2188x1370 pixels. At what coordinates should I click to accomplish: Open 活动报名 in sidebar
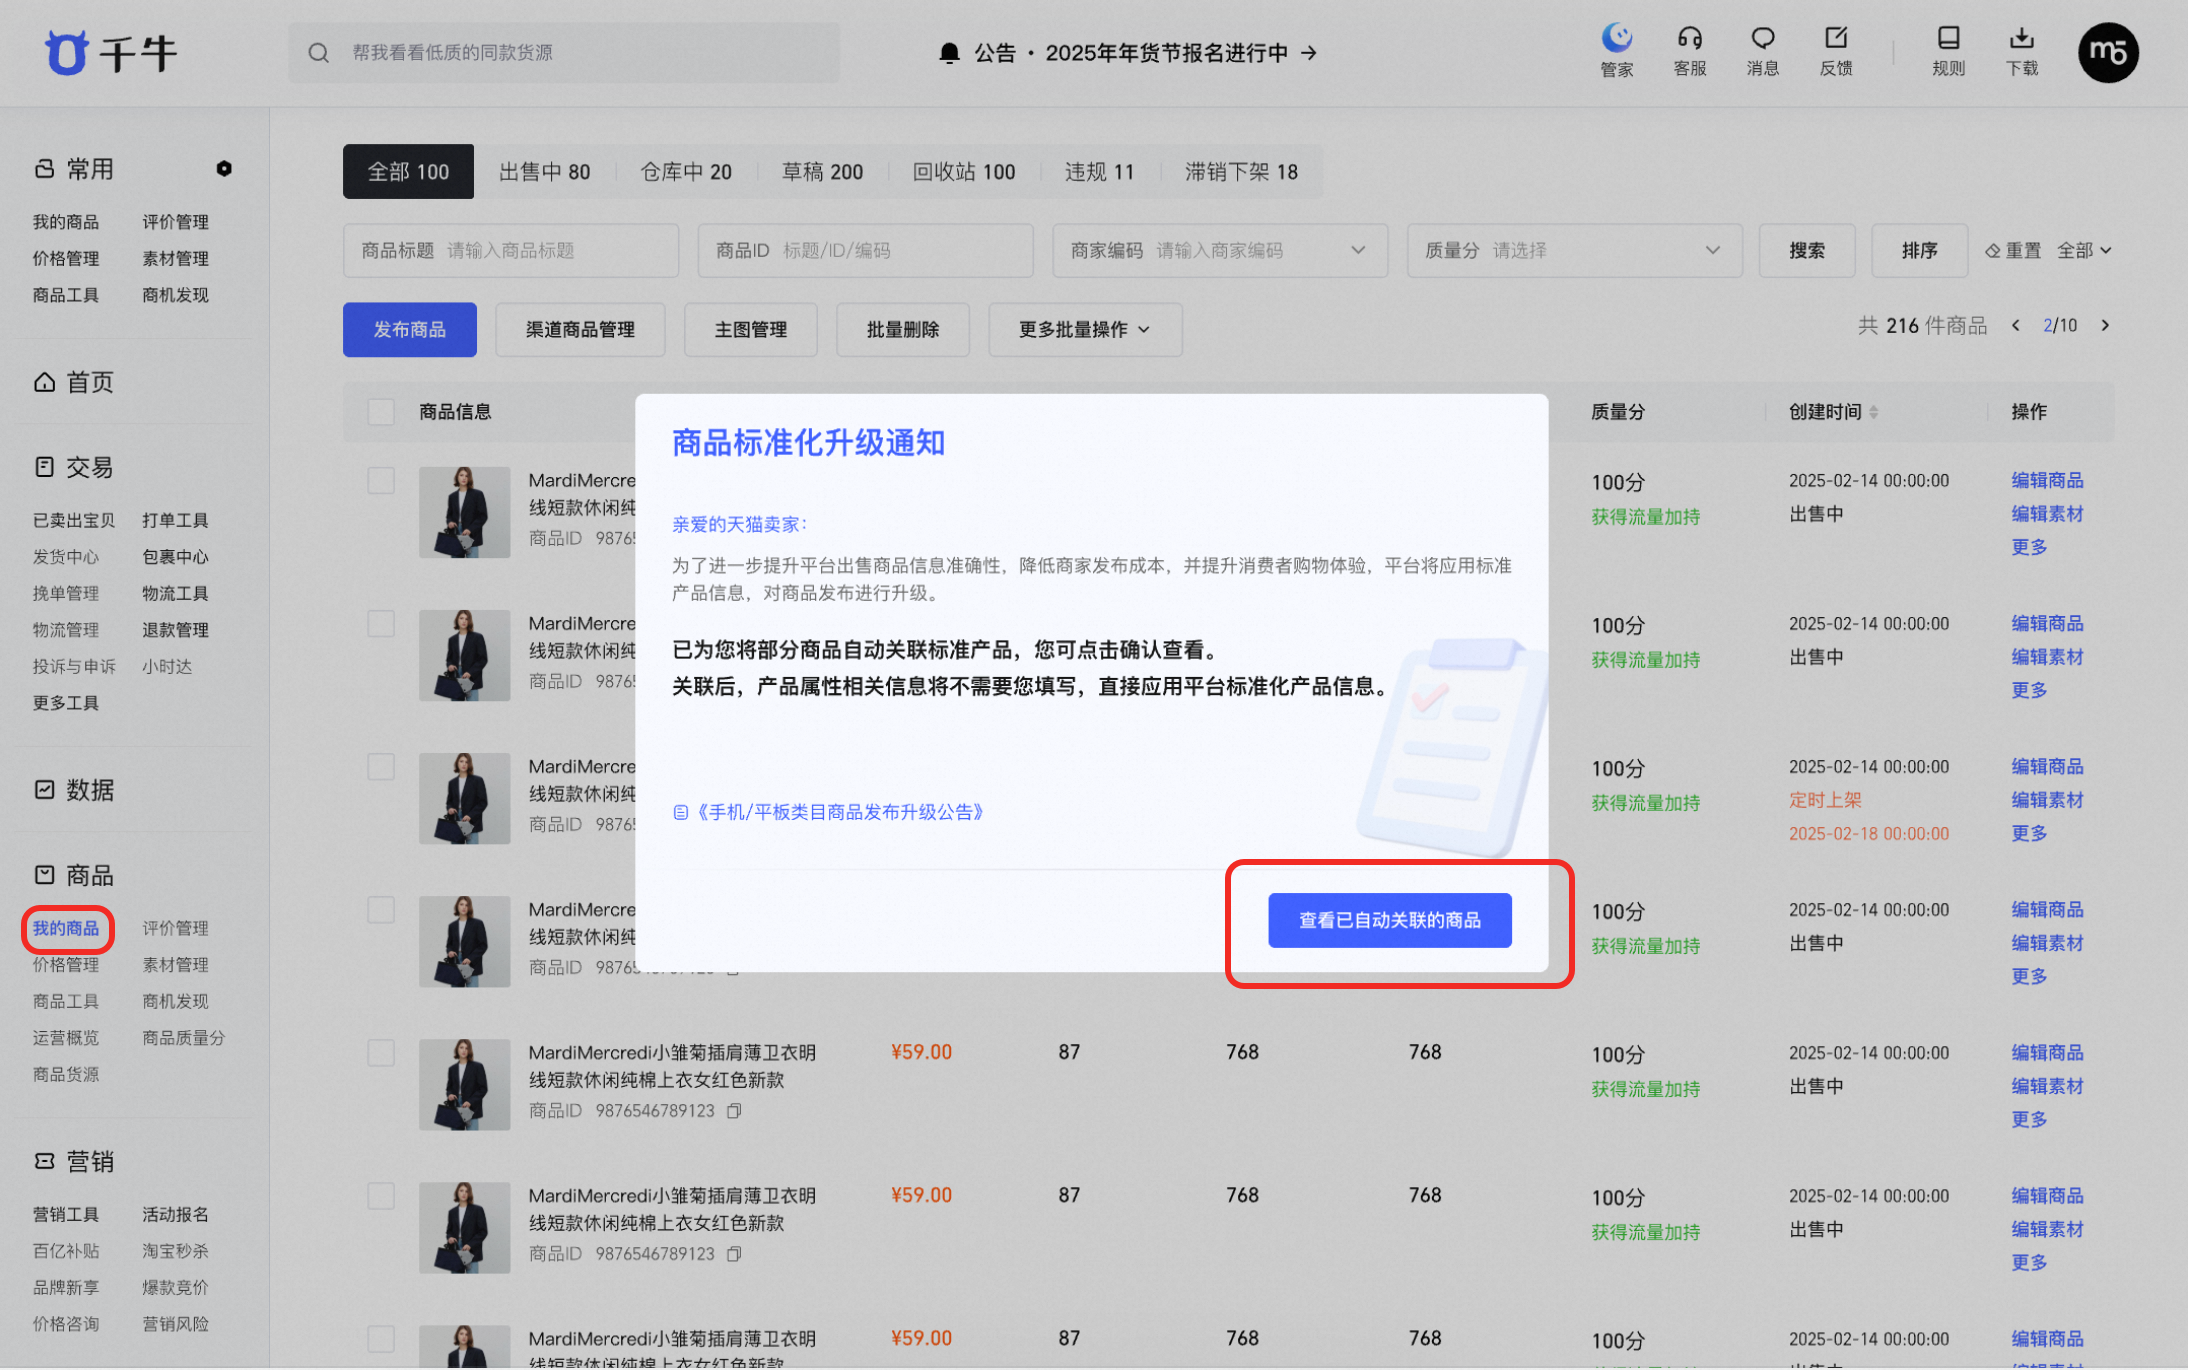pyautogui.click(x=175, y=1214)
